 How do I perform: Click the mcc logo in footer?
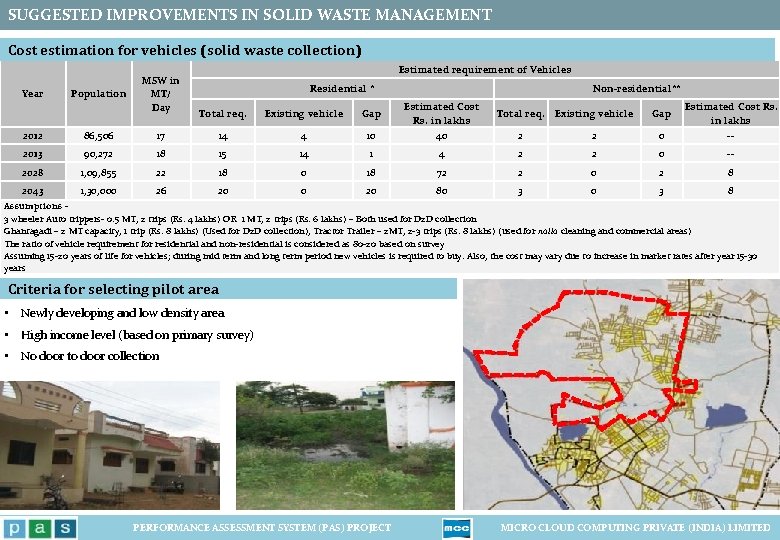coord(456,528)
